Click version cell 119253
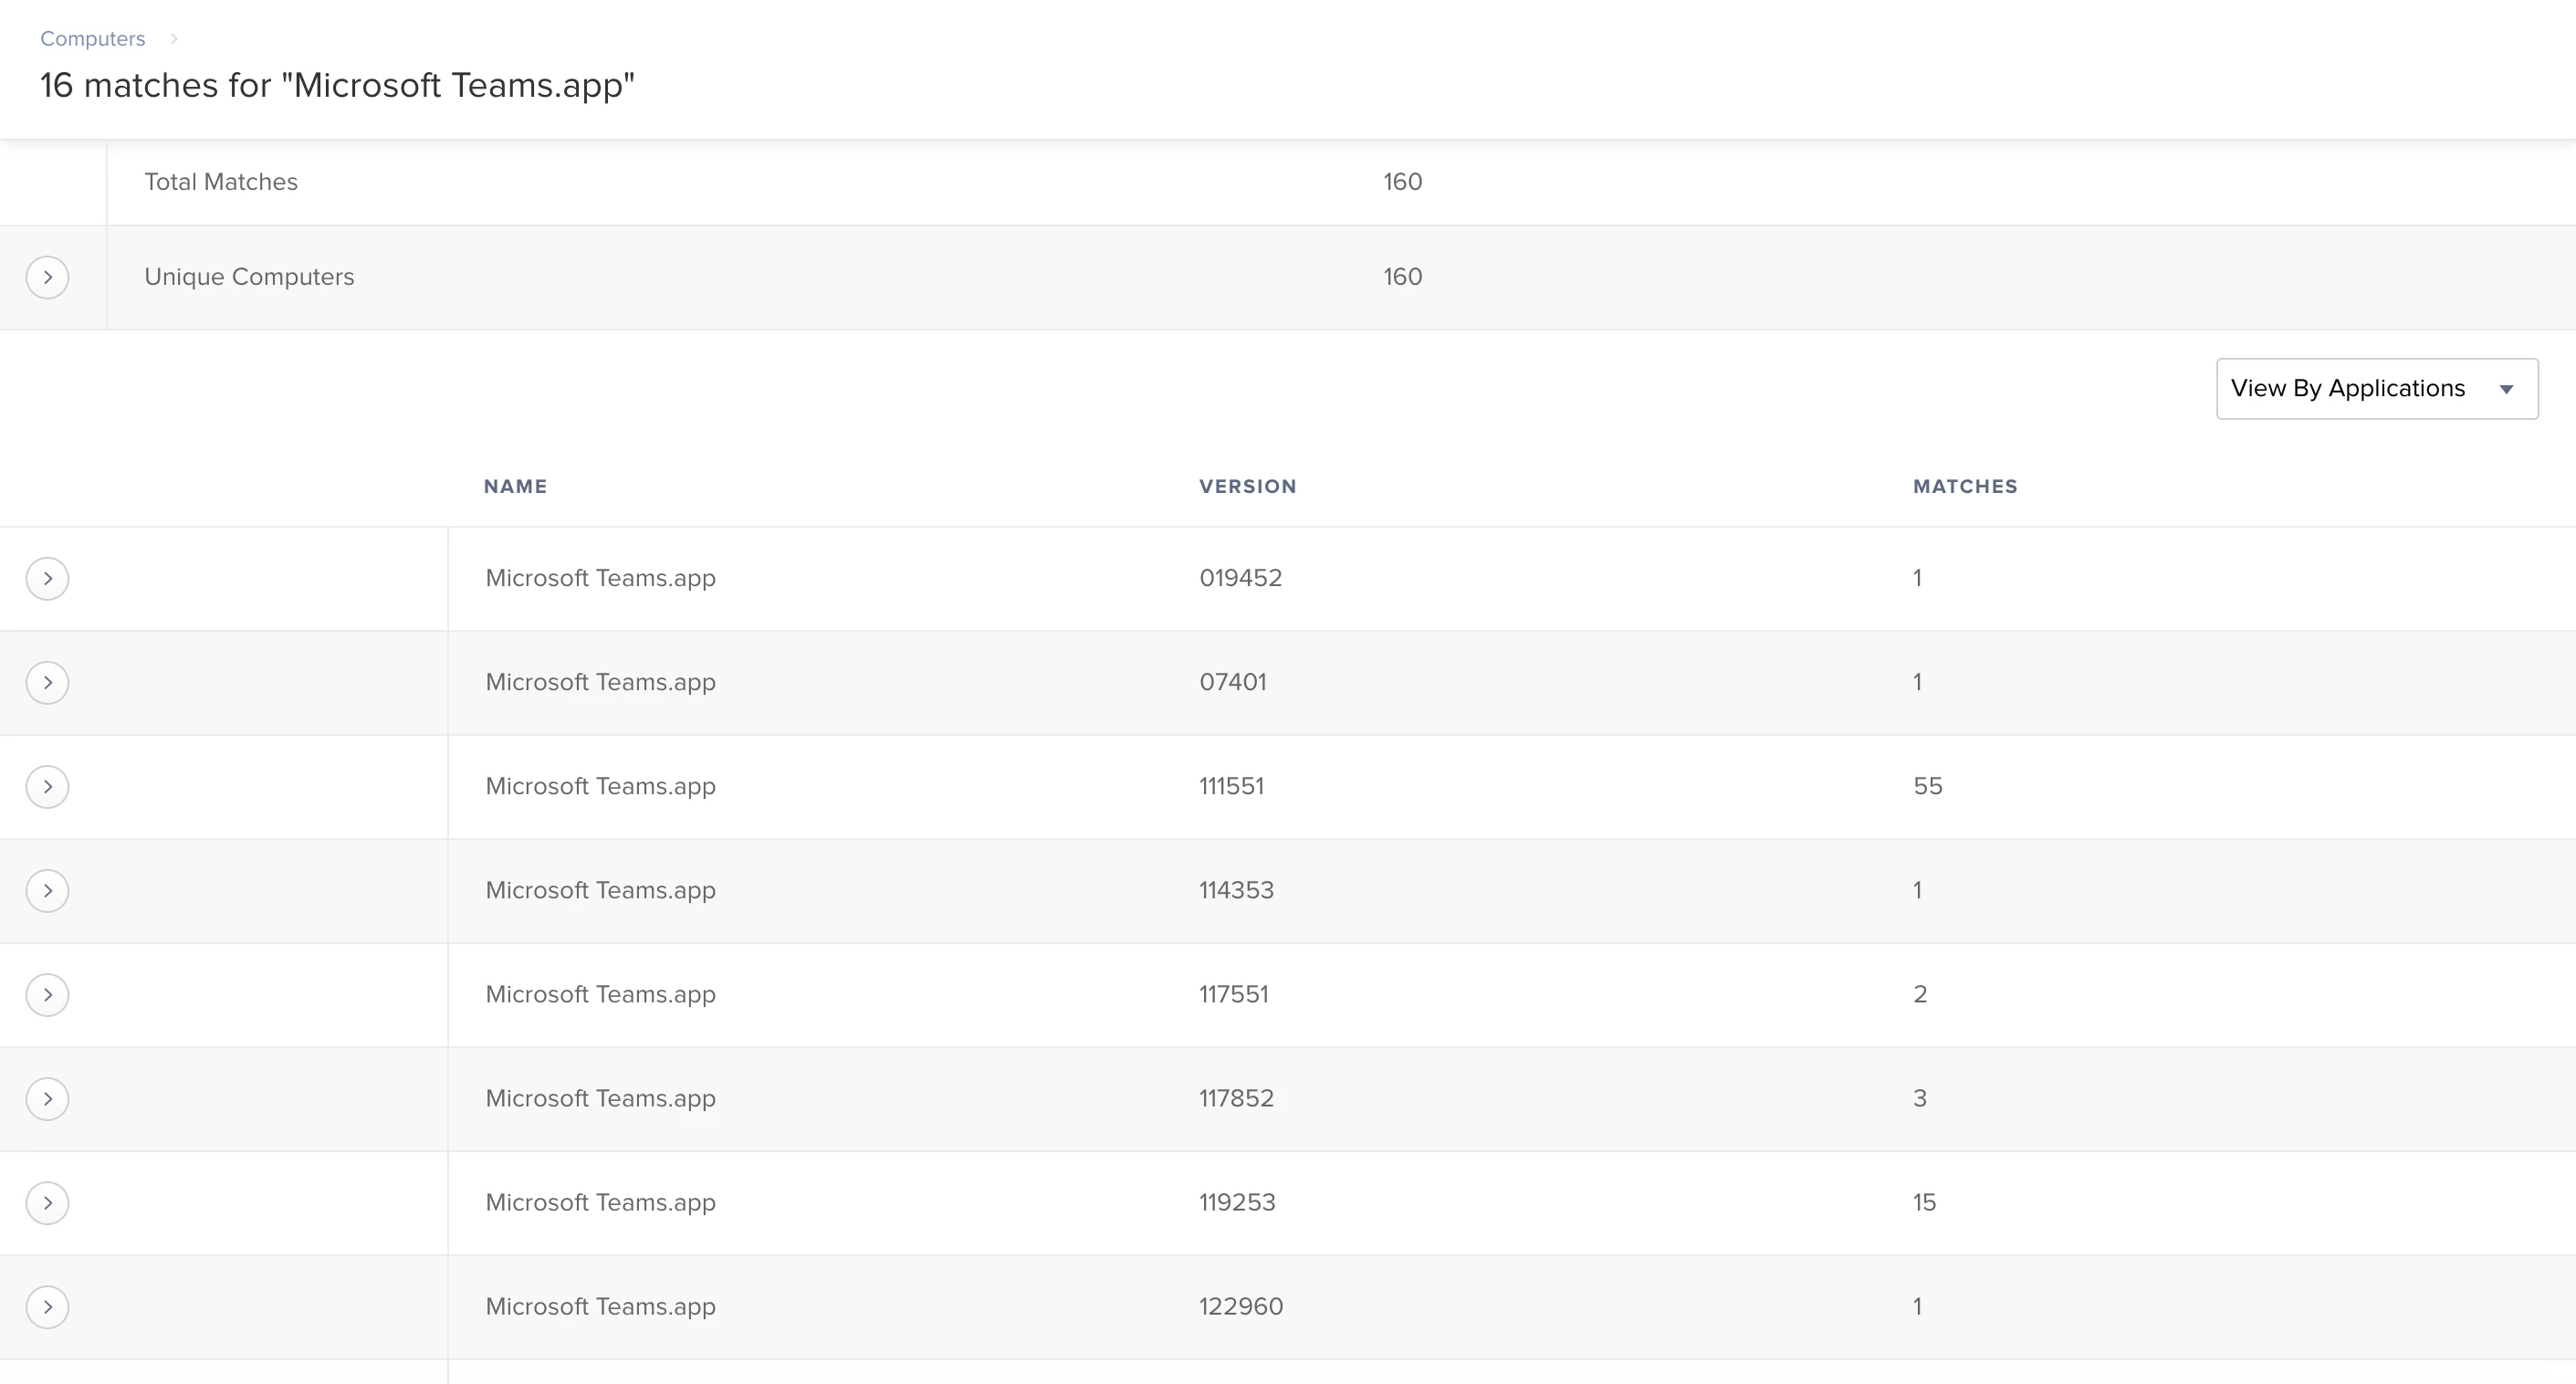The height and width of the screenshot is (1384, 2576). tap(1237, 1202)
